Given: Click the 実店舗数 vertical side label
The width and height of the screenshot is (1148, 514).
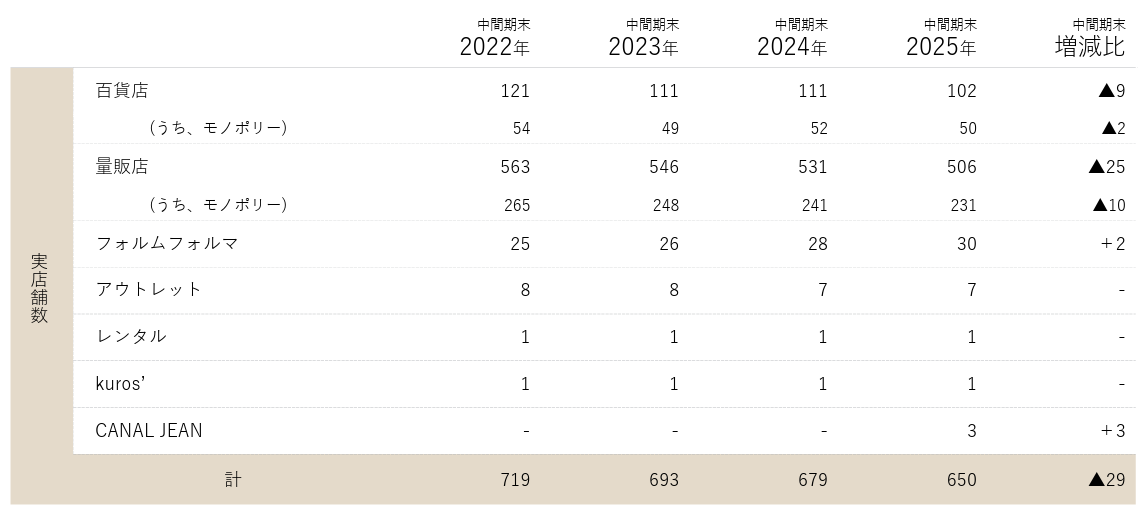Looking at the screenshot, I should click(x=40, y=288).
